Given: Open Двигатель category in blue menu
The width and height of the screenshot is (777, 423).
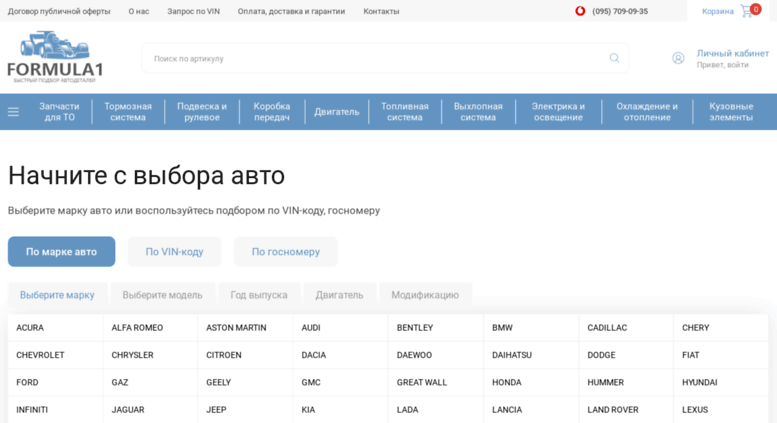Looking at the screenshot, I should [336, 112].
